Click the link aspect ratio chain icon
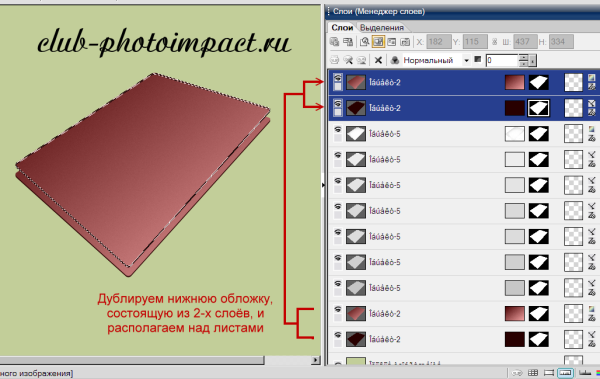Screen dimensions: 600x379 coord(494,41)
